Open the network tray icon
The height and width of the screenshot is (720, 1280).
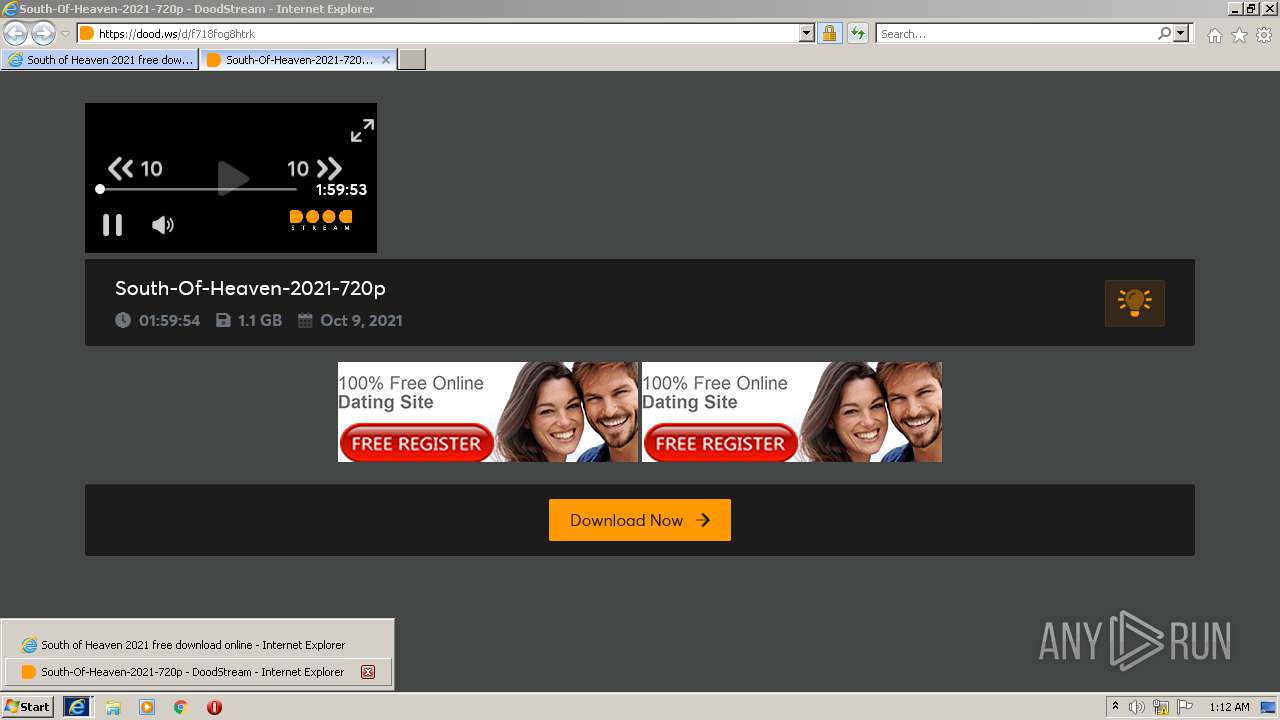[1161, 707]
